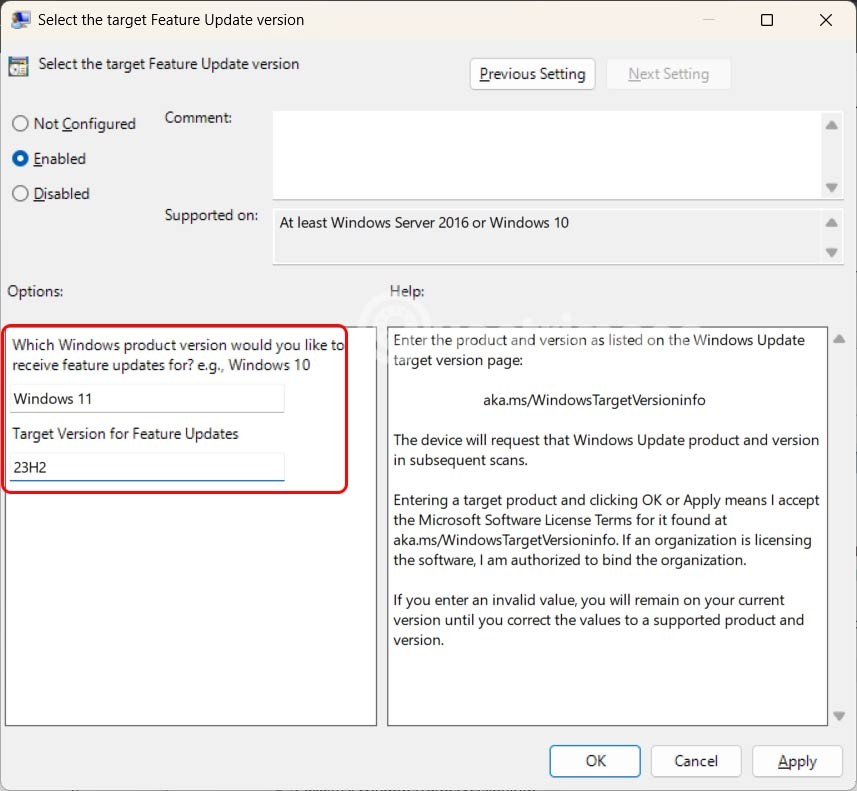Click Comment box scroll down arrow
Image resolution: width=857 pixels, height=791 pixels.
pos(831,188)
